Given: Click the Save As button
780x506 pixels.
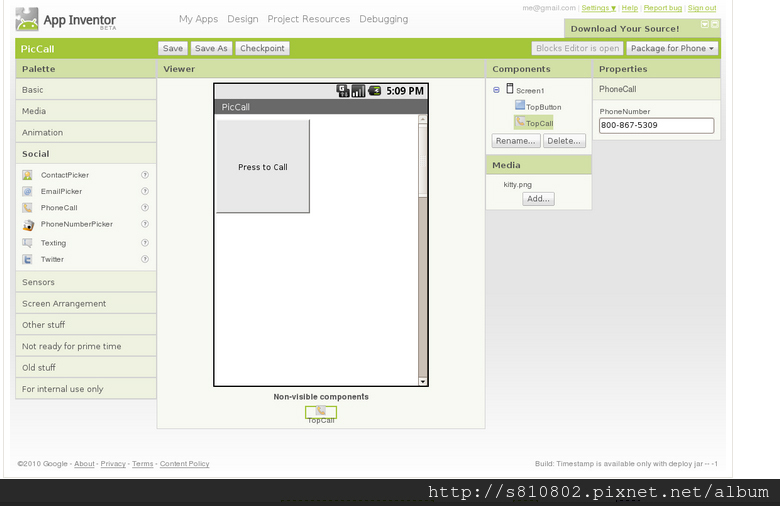Looking at the screenshot, I should [211, 48].
